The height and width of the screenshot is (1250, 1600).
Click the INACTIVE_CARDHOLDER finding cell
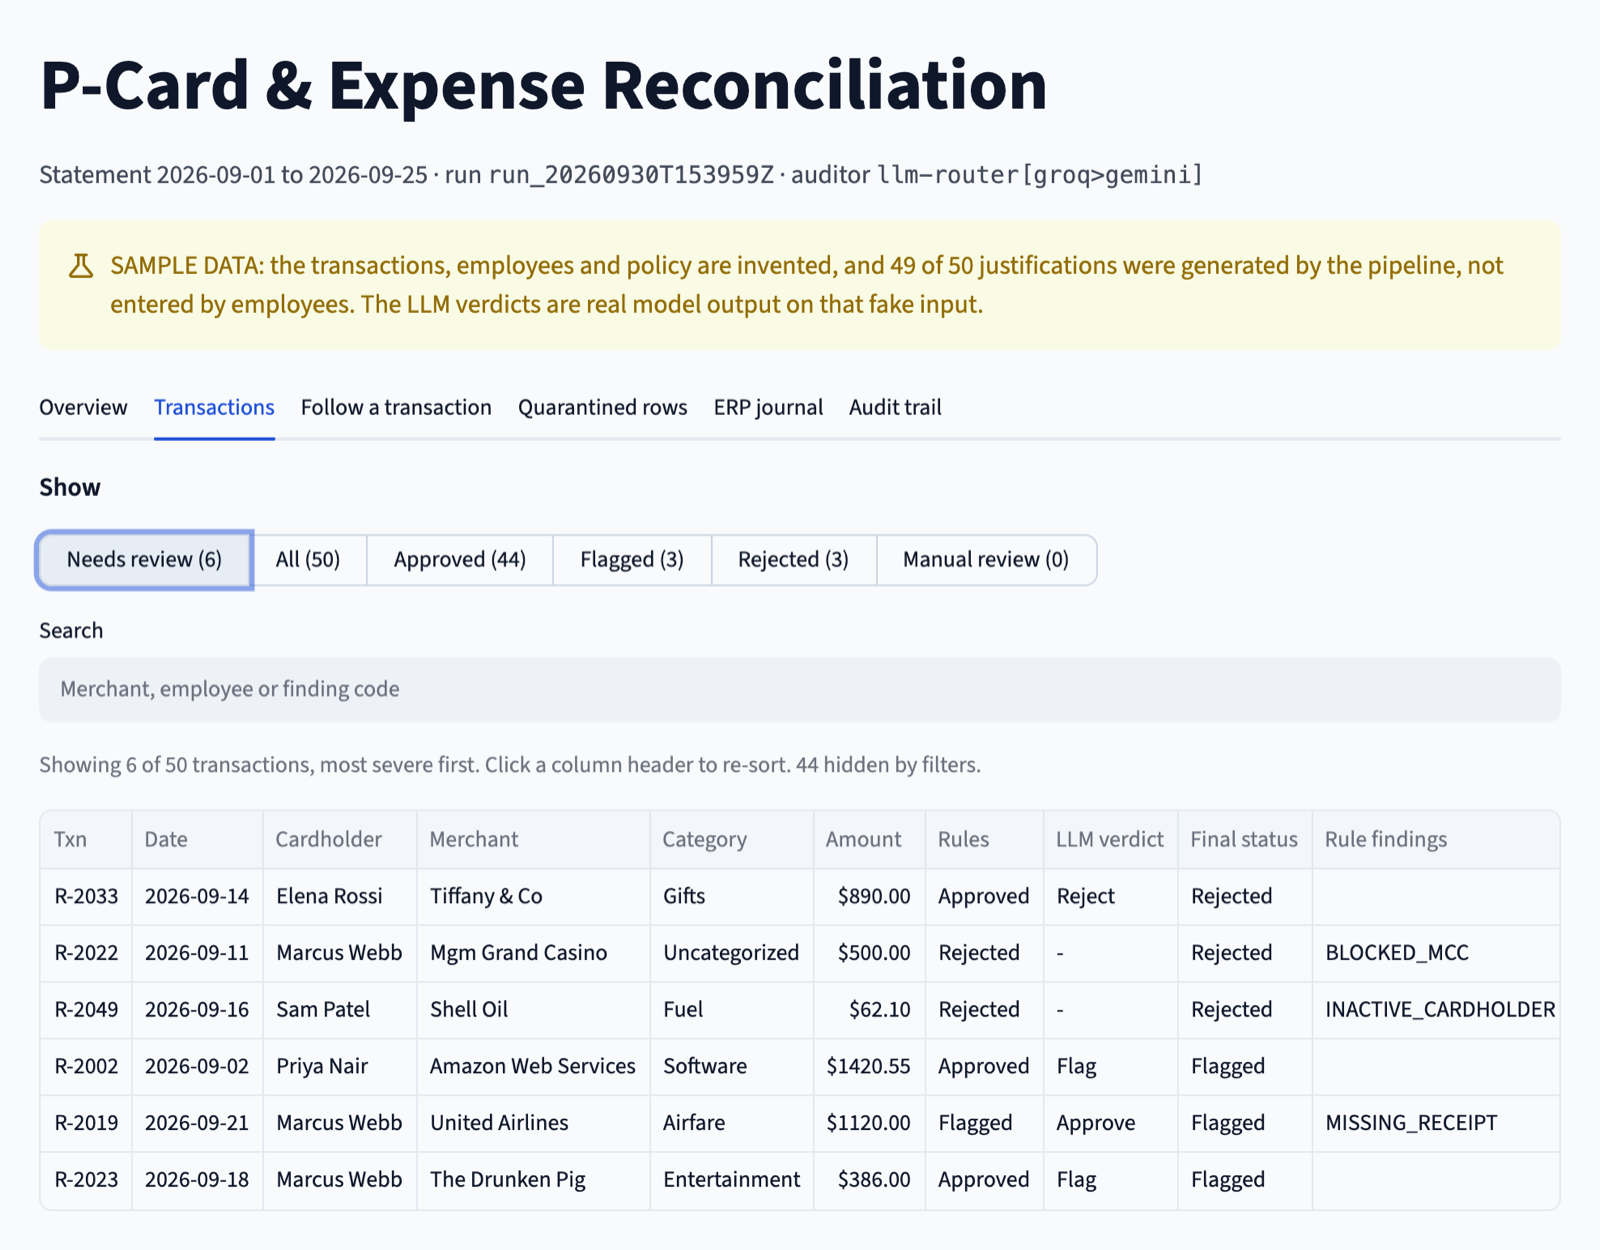point(1436,1010)
